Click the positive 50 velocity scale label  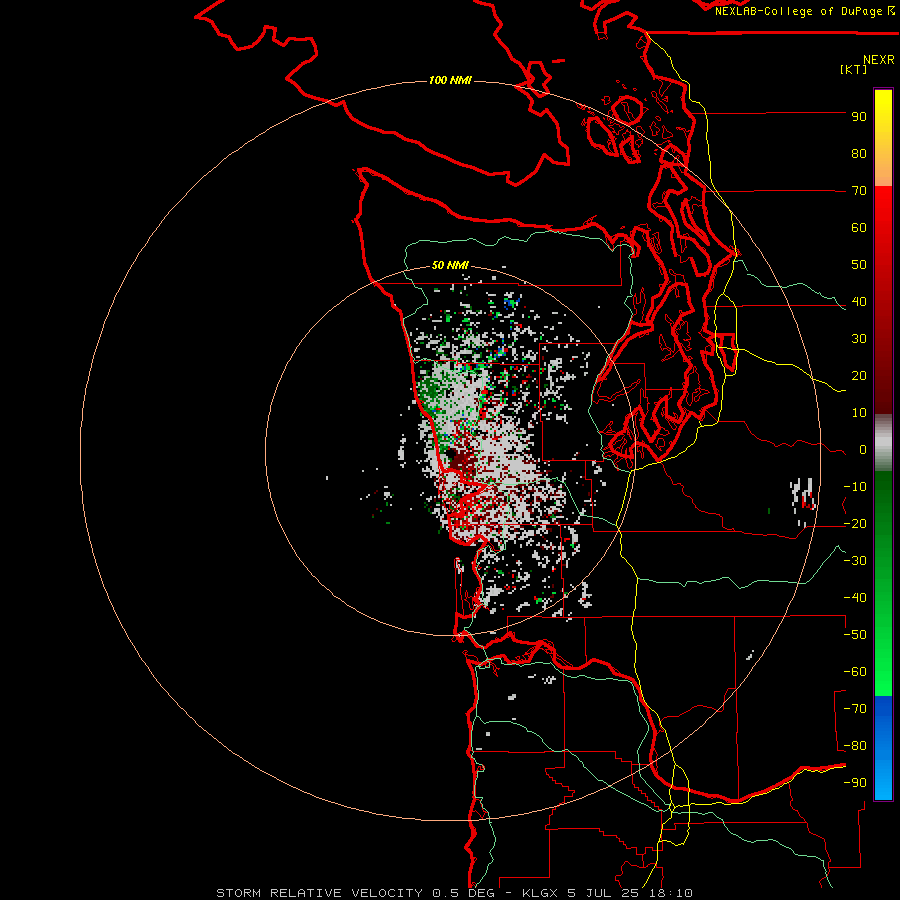click(859, 265)
